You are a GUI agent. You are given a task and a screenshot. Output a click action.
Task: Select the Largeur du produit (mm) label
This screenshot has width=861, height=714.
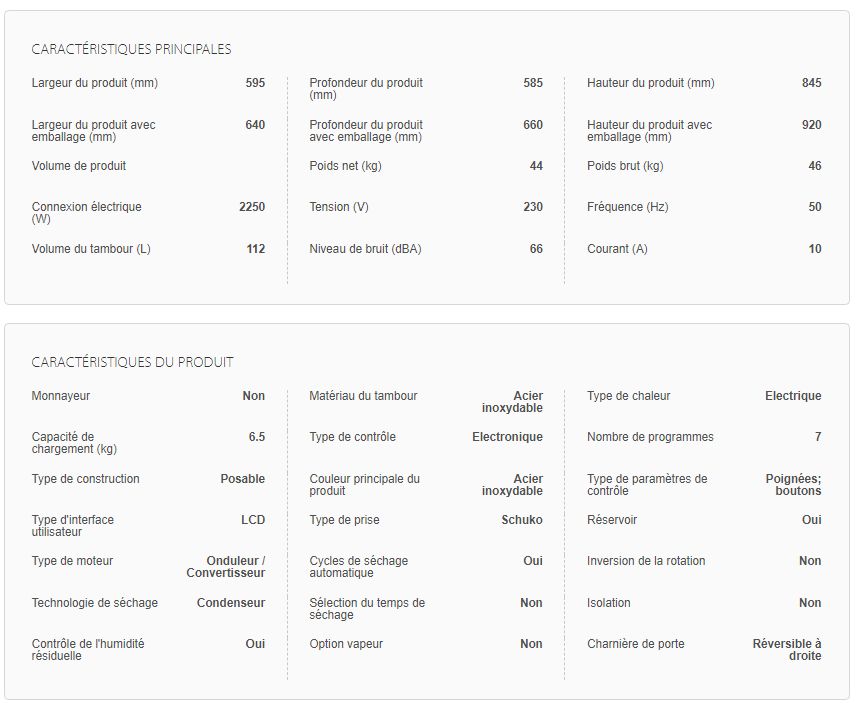[x=95, y=83]
